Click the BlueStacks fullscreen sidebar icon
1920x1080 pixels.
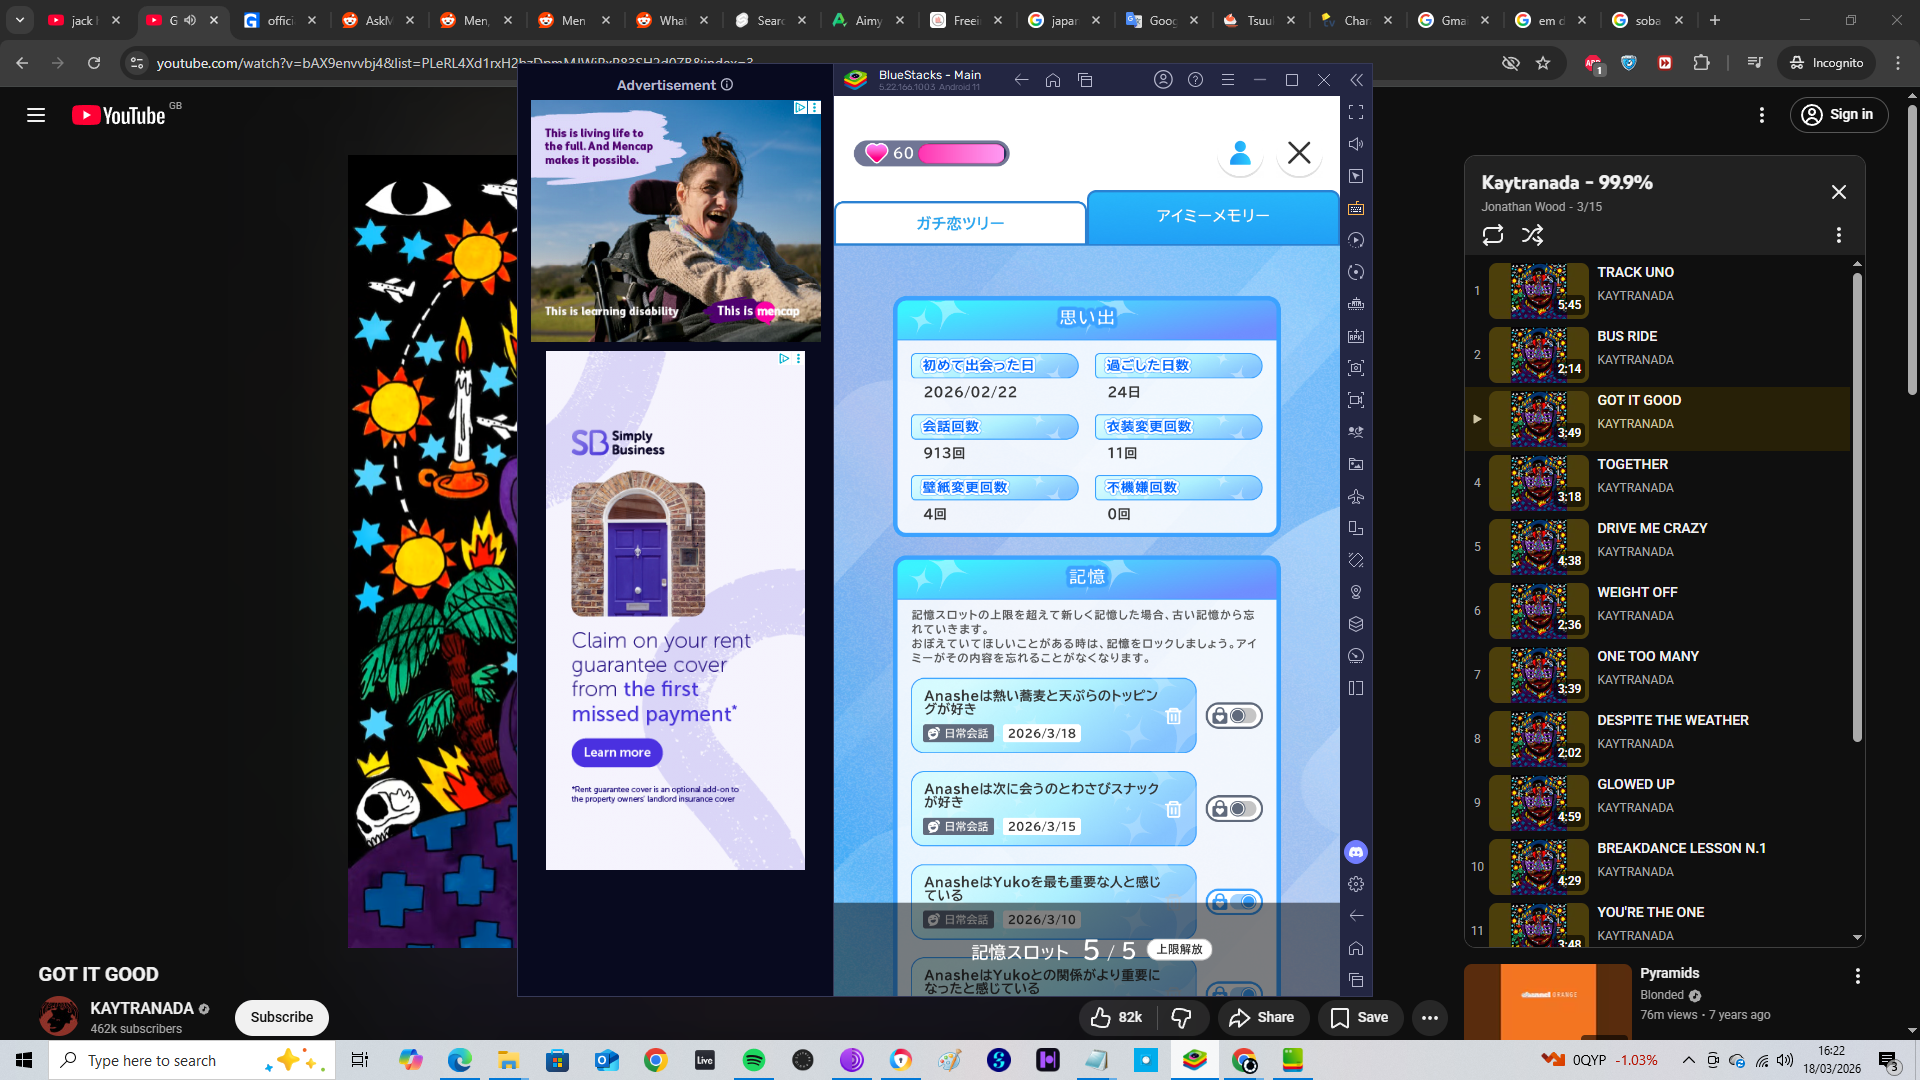tap(1356, 112)
